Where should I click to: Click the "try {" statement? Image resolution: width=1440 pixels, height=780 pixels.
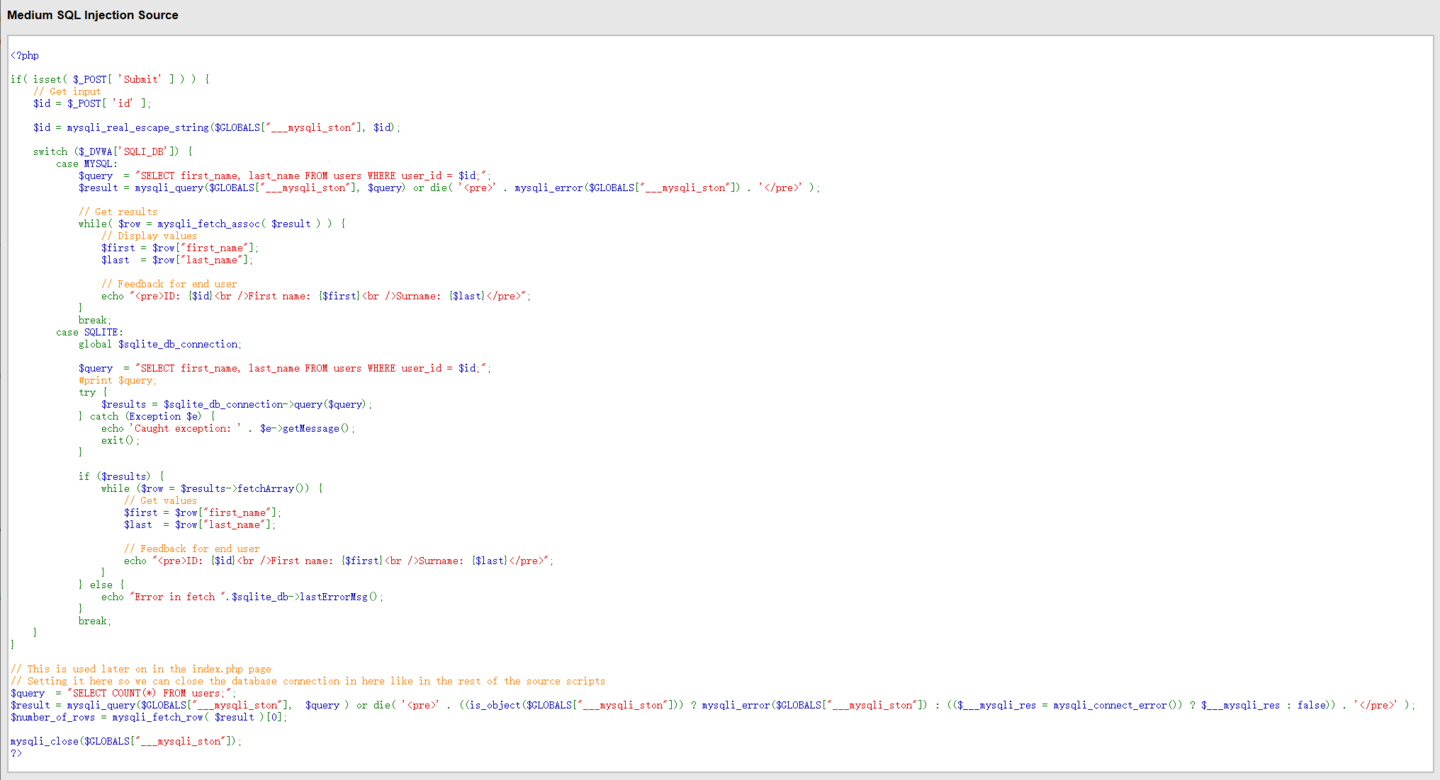pyautogui.click(x=92, y=392)
